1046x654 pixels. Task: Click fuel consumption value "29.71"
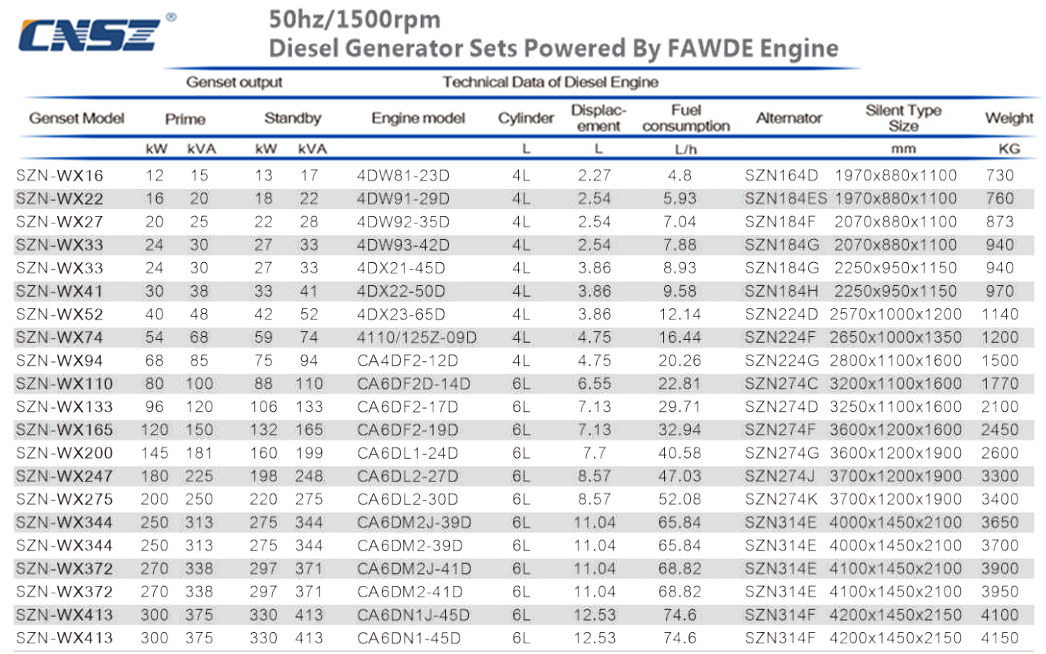[680, 407]
